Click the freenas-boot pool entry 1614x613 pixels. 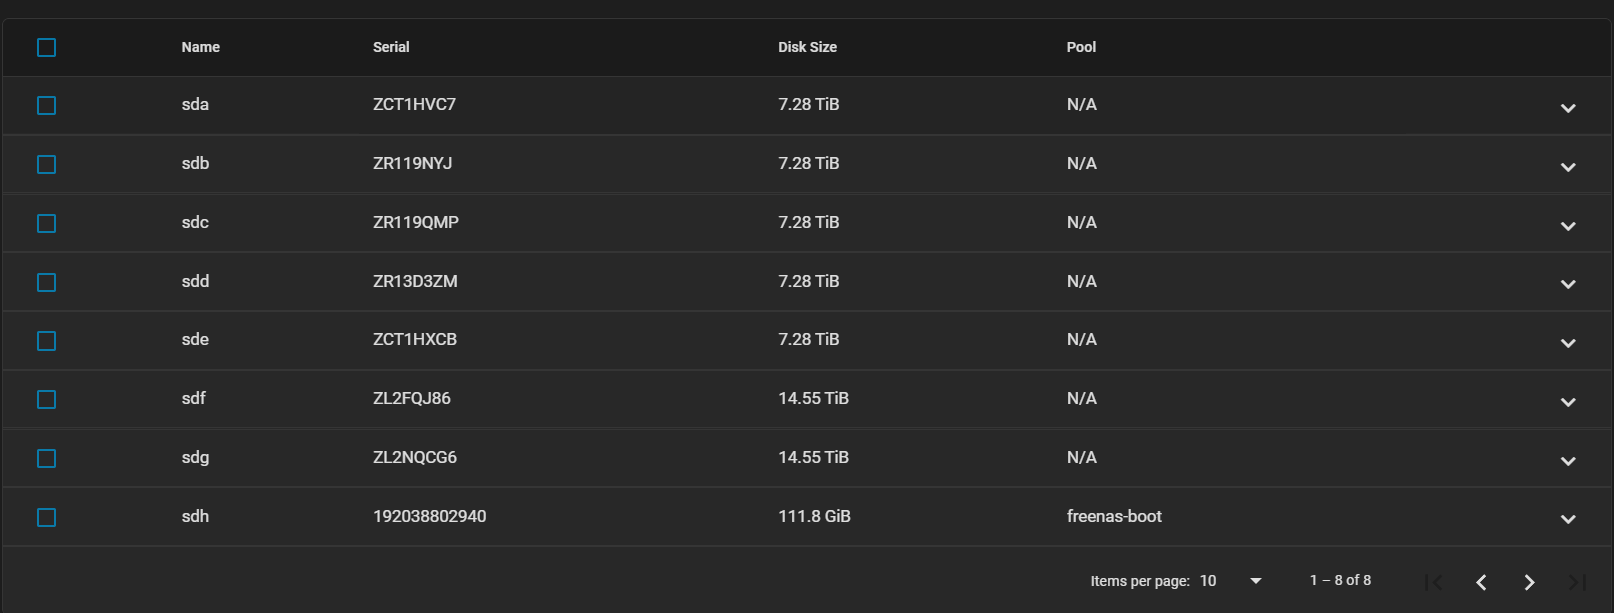tap(1114, 516)
